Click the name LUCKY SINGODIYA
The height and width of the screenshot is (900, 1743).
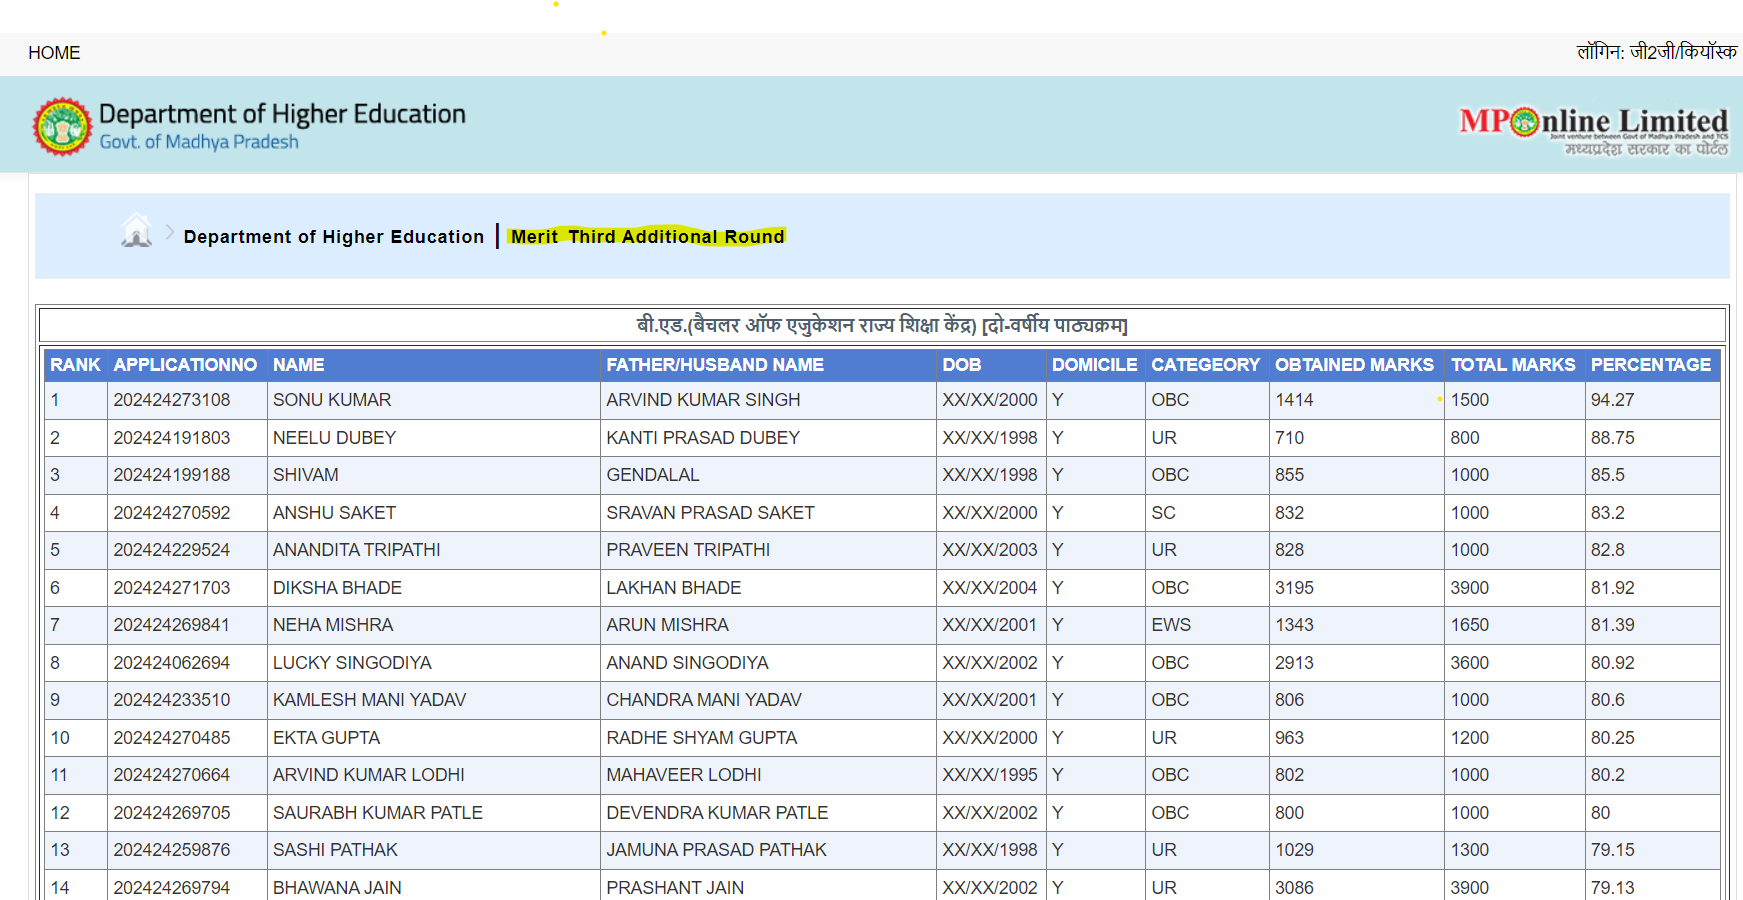coord(352,663)
